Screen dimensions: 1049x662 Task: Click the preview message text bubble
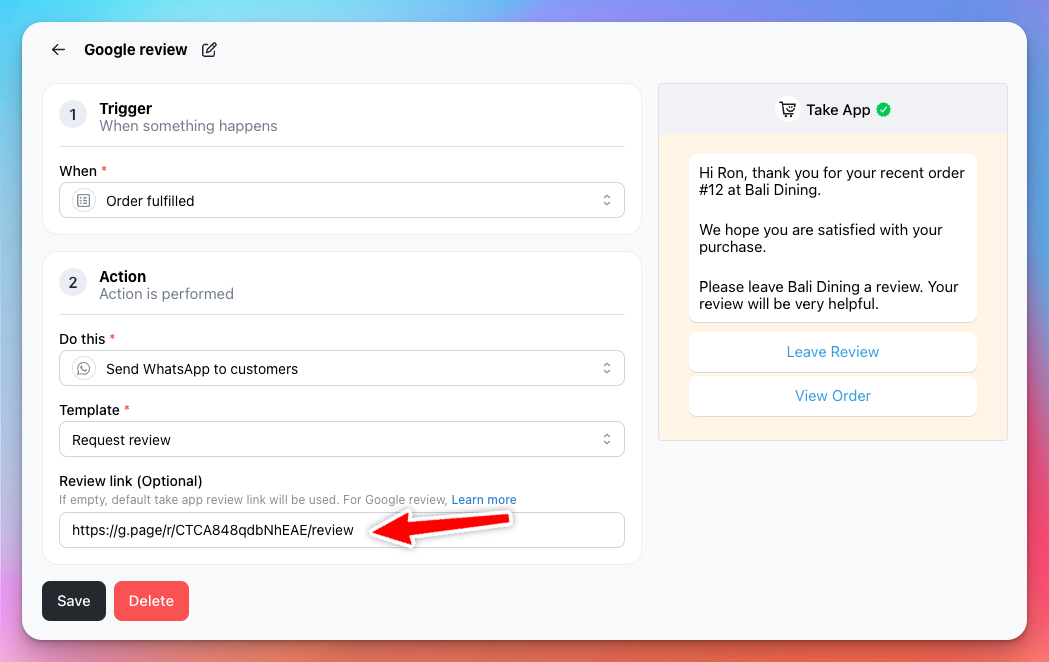[x=832, y=238]
